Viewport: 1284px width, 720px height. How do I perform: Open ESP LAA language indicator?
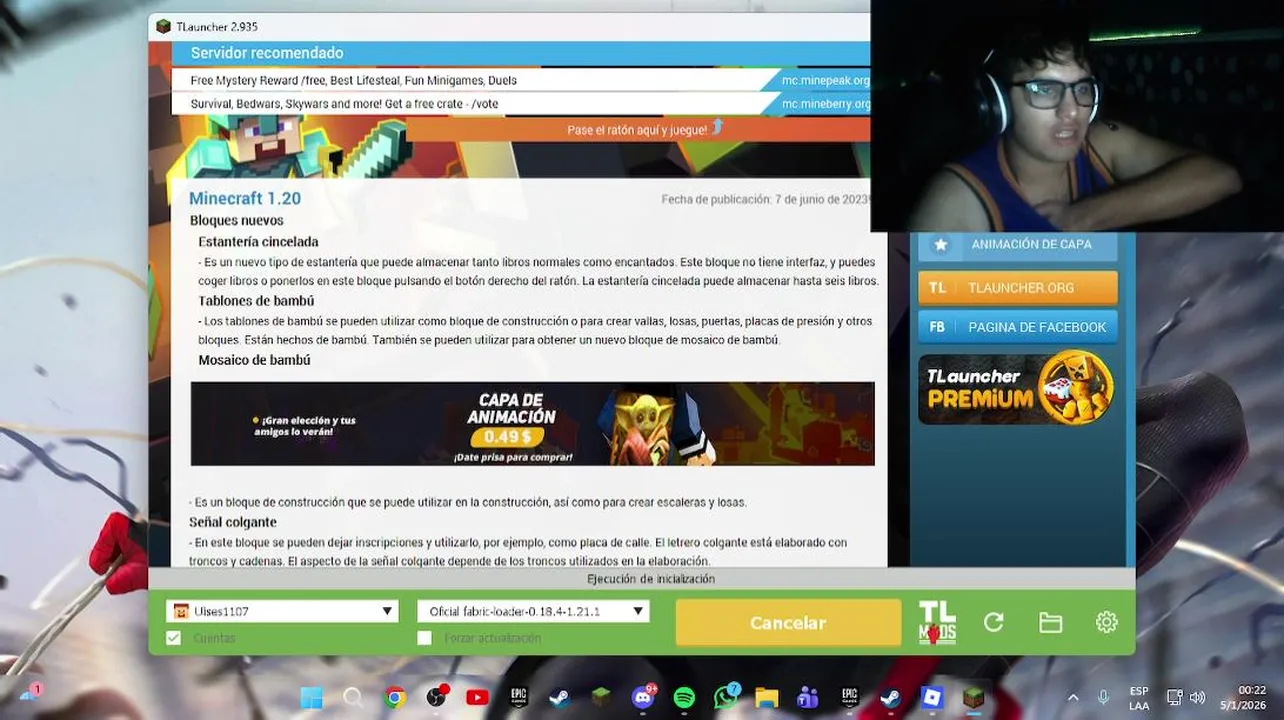1139,697
